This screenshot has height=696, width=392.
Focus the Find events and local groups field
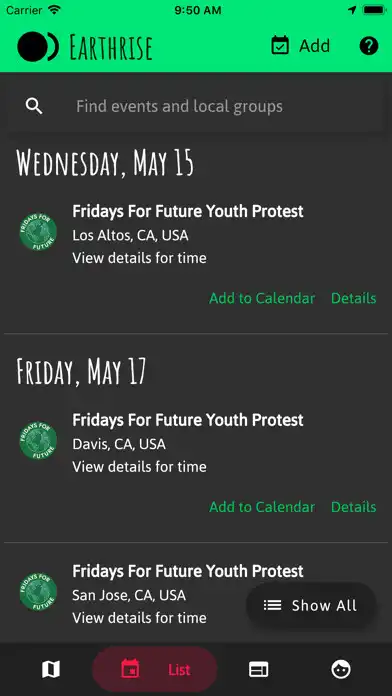point(196,107)
